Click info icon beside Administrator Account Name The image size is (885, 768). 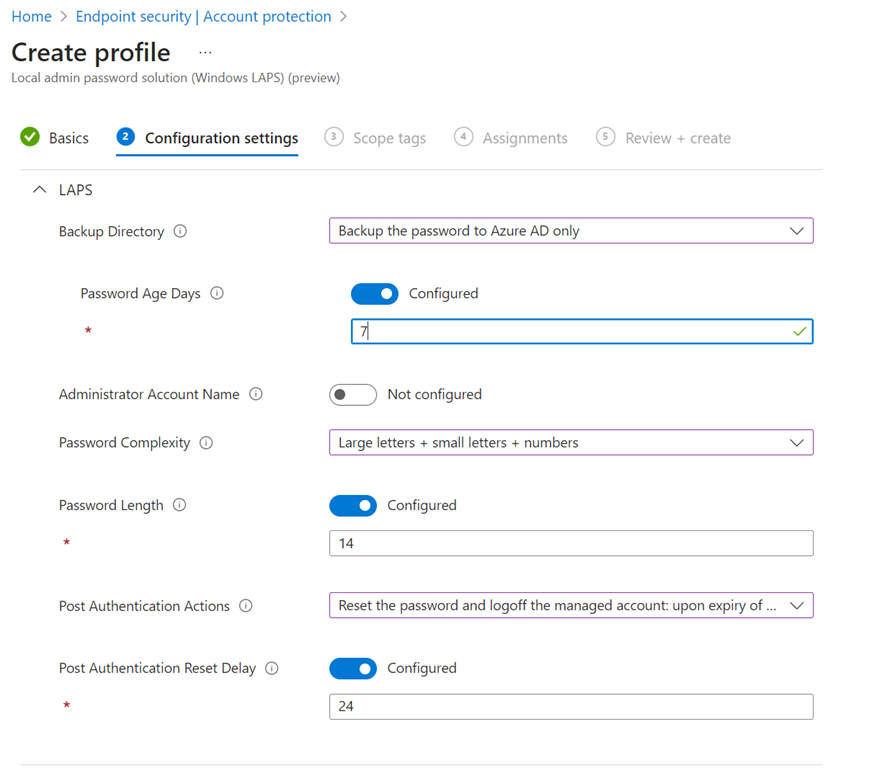(x=256, y=394)
